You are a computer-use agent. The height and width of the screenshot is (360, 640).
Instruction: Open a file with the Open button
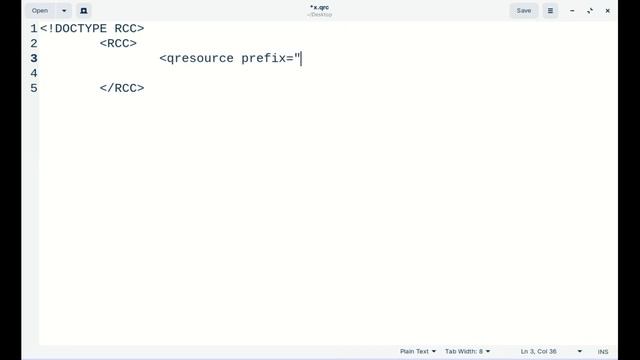pos(40,11)
